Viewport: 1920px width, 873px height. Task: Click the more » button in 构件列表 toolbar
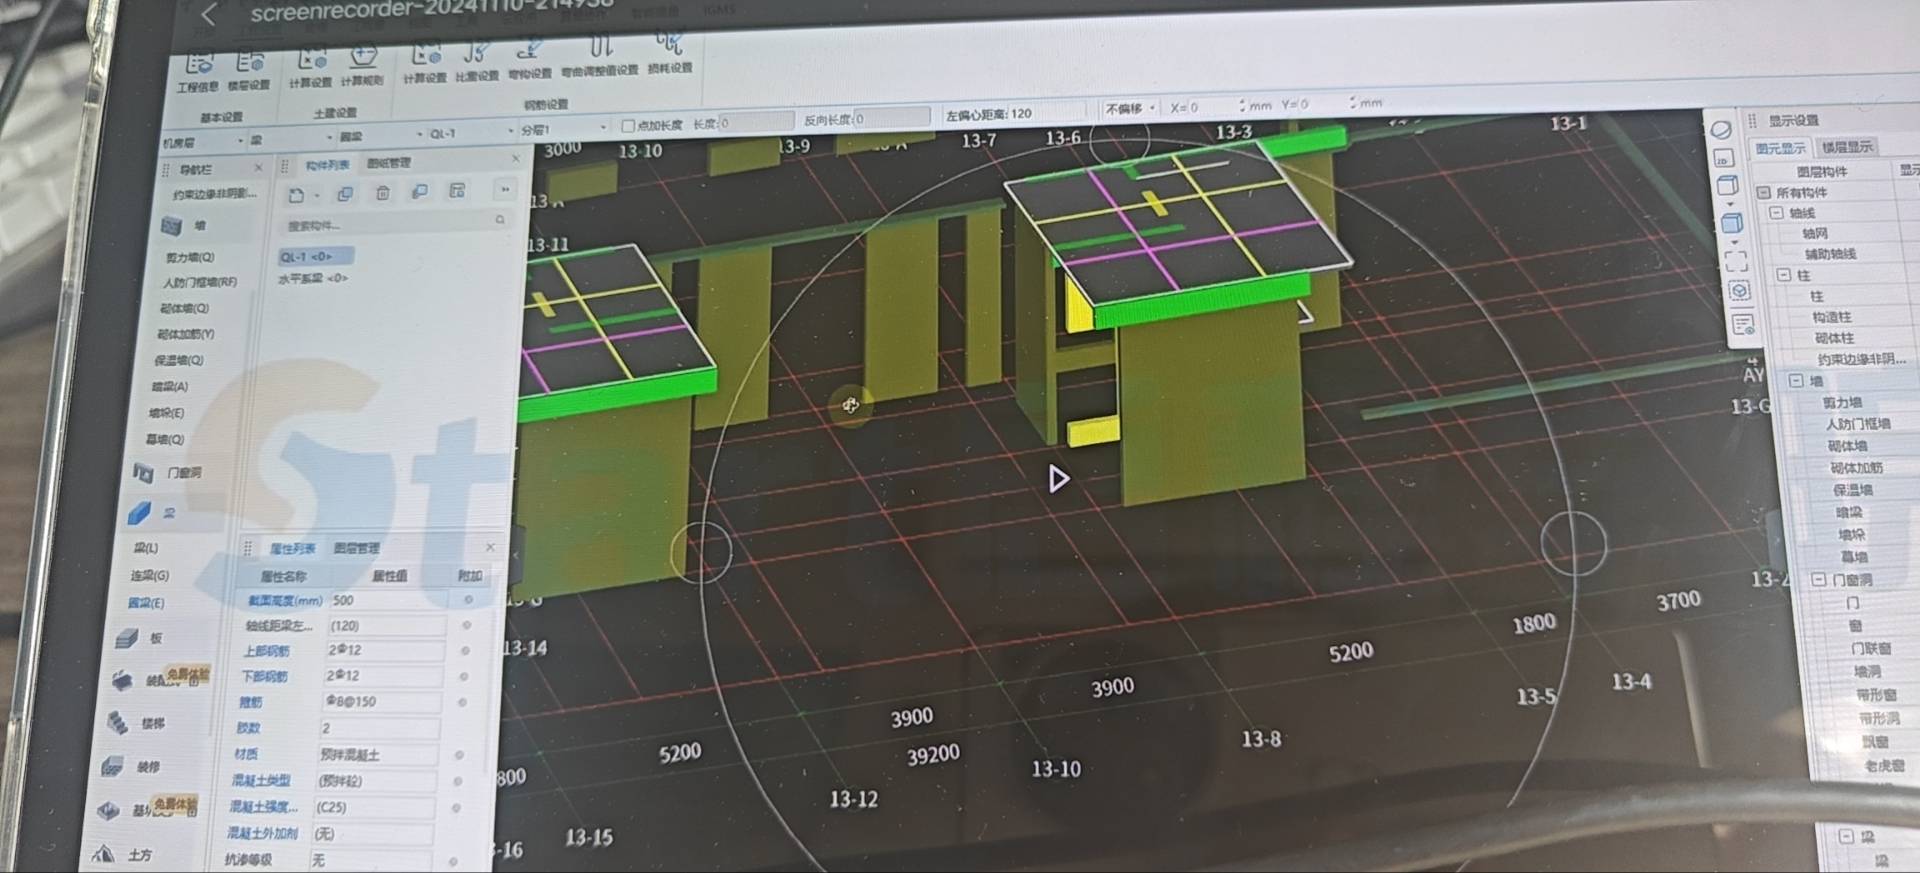pos(505,189)
